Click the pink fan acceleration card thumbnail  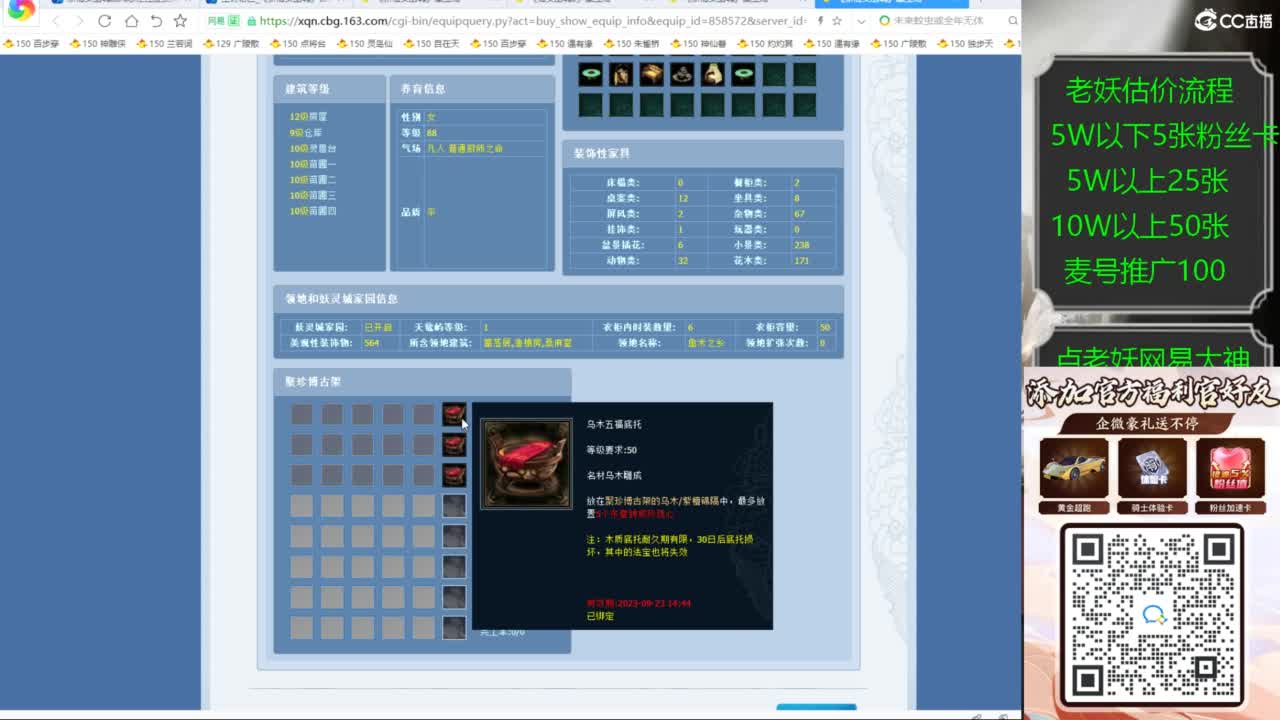pyautogui.click(x=1229, y=468)
